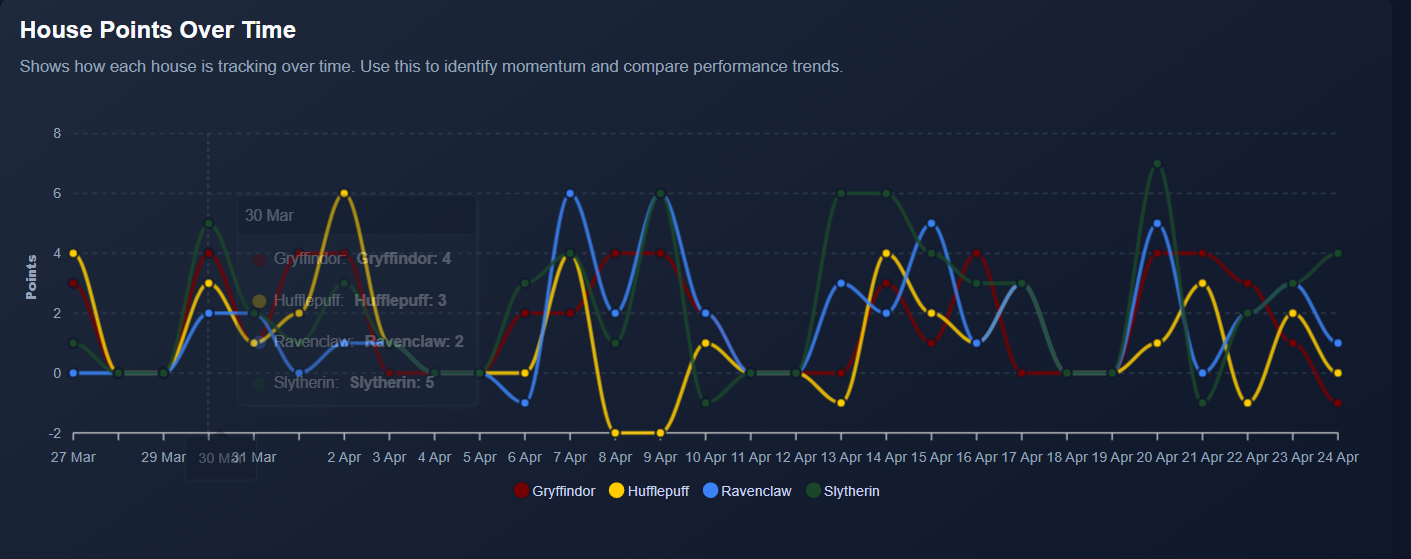
Task: Click the '24 Apr' x-axis label
Action: tap(1337, 457)
